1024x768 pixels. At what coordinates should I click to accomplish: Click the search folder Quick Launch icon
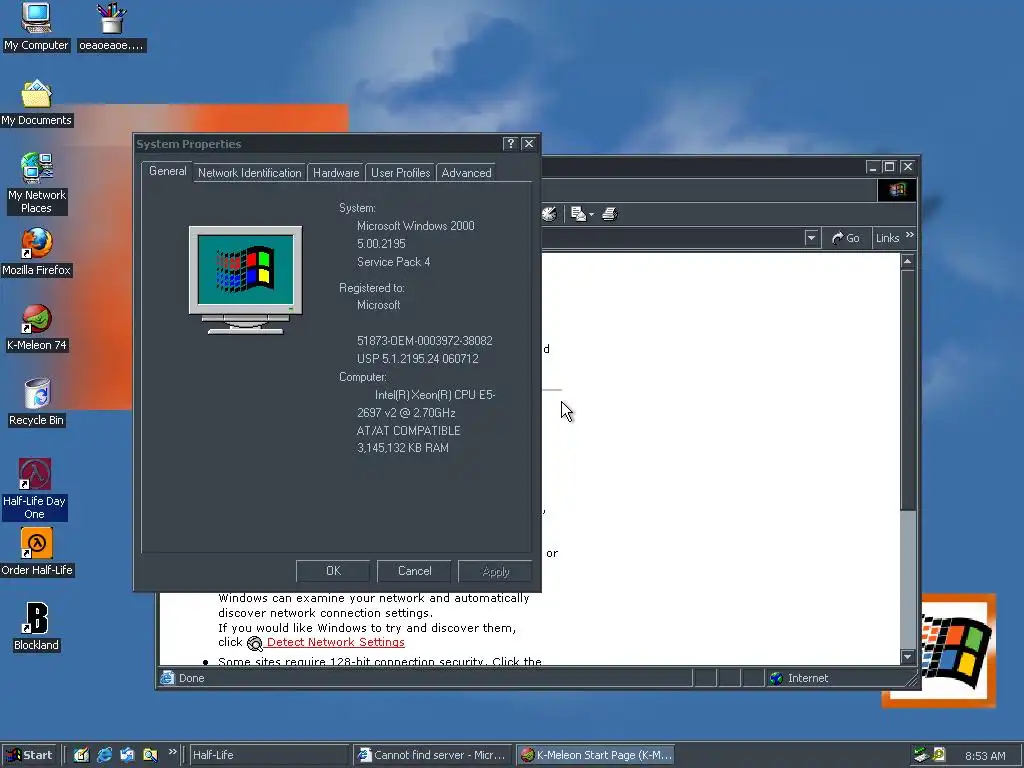coord(150,755)
